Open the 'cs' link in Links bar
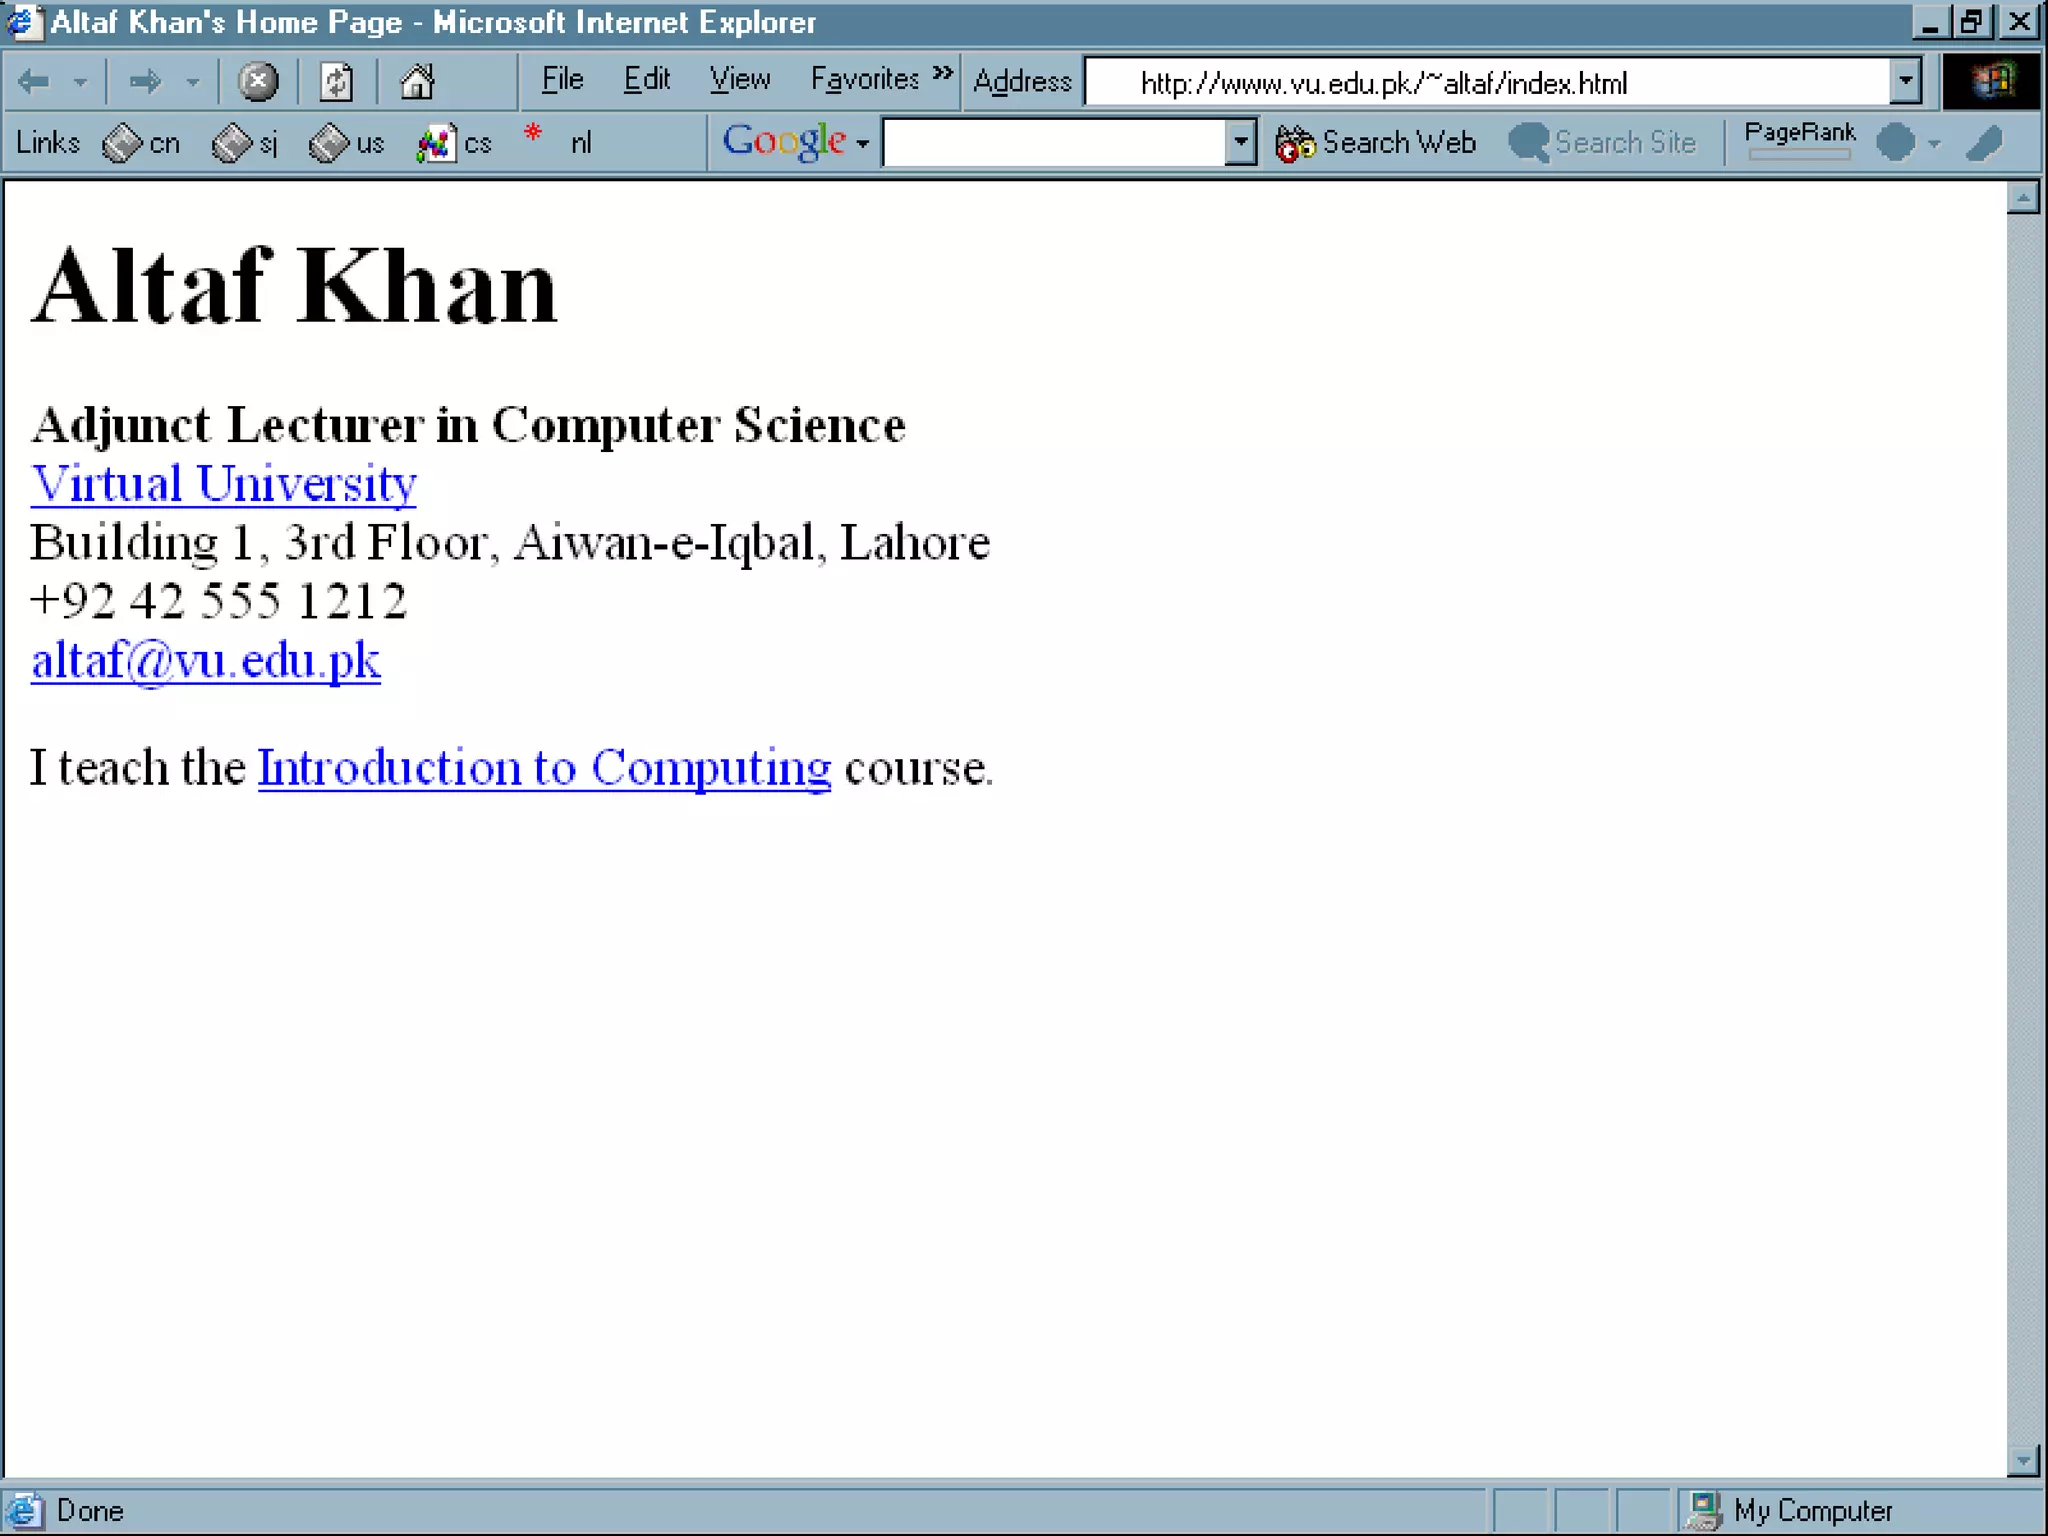 point(455,143)
